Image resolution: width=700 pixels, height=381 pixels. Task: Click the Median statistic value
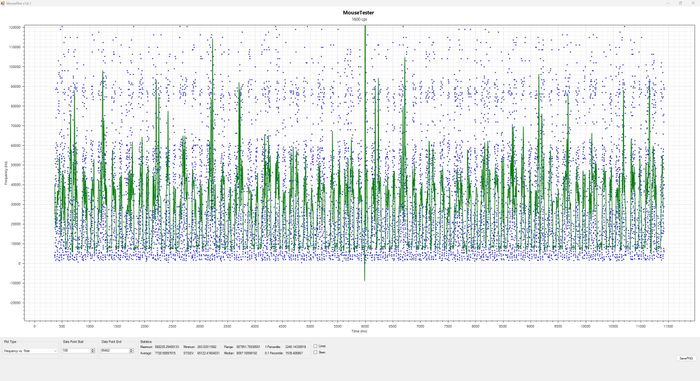(x=246, y=353)
